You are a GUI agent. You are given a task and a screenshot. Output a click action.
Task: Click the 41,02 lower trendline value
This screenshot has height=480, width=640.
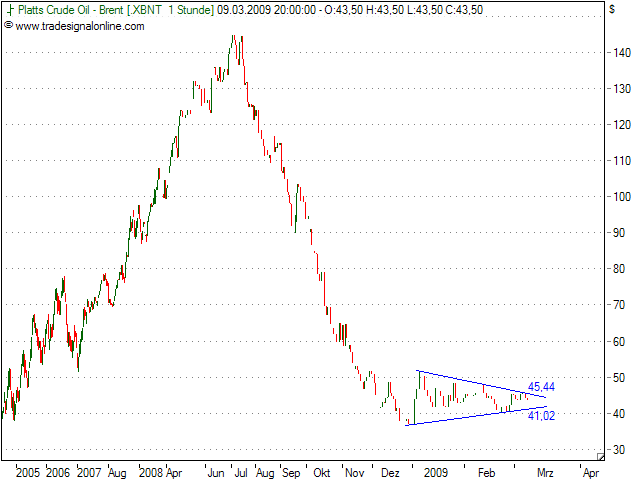pyautogui.click(x=541, y=416)
